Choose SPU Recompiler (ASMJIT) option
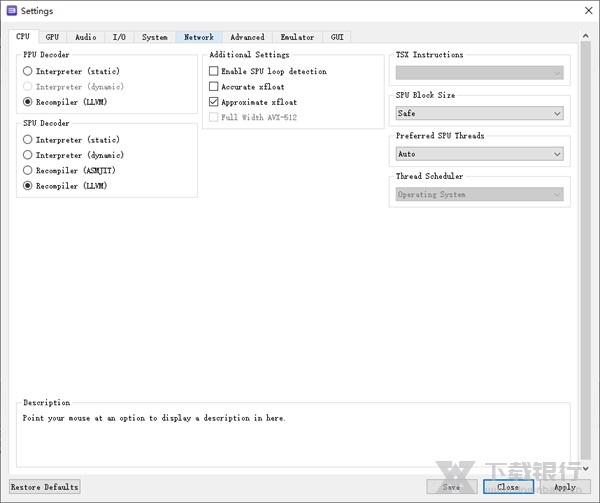This screenshot has height=503, width=600. pyautogui.click(x=28, y=171)
